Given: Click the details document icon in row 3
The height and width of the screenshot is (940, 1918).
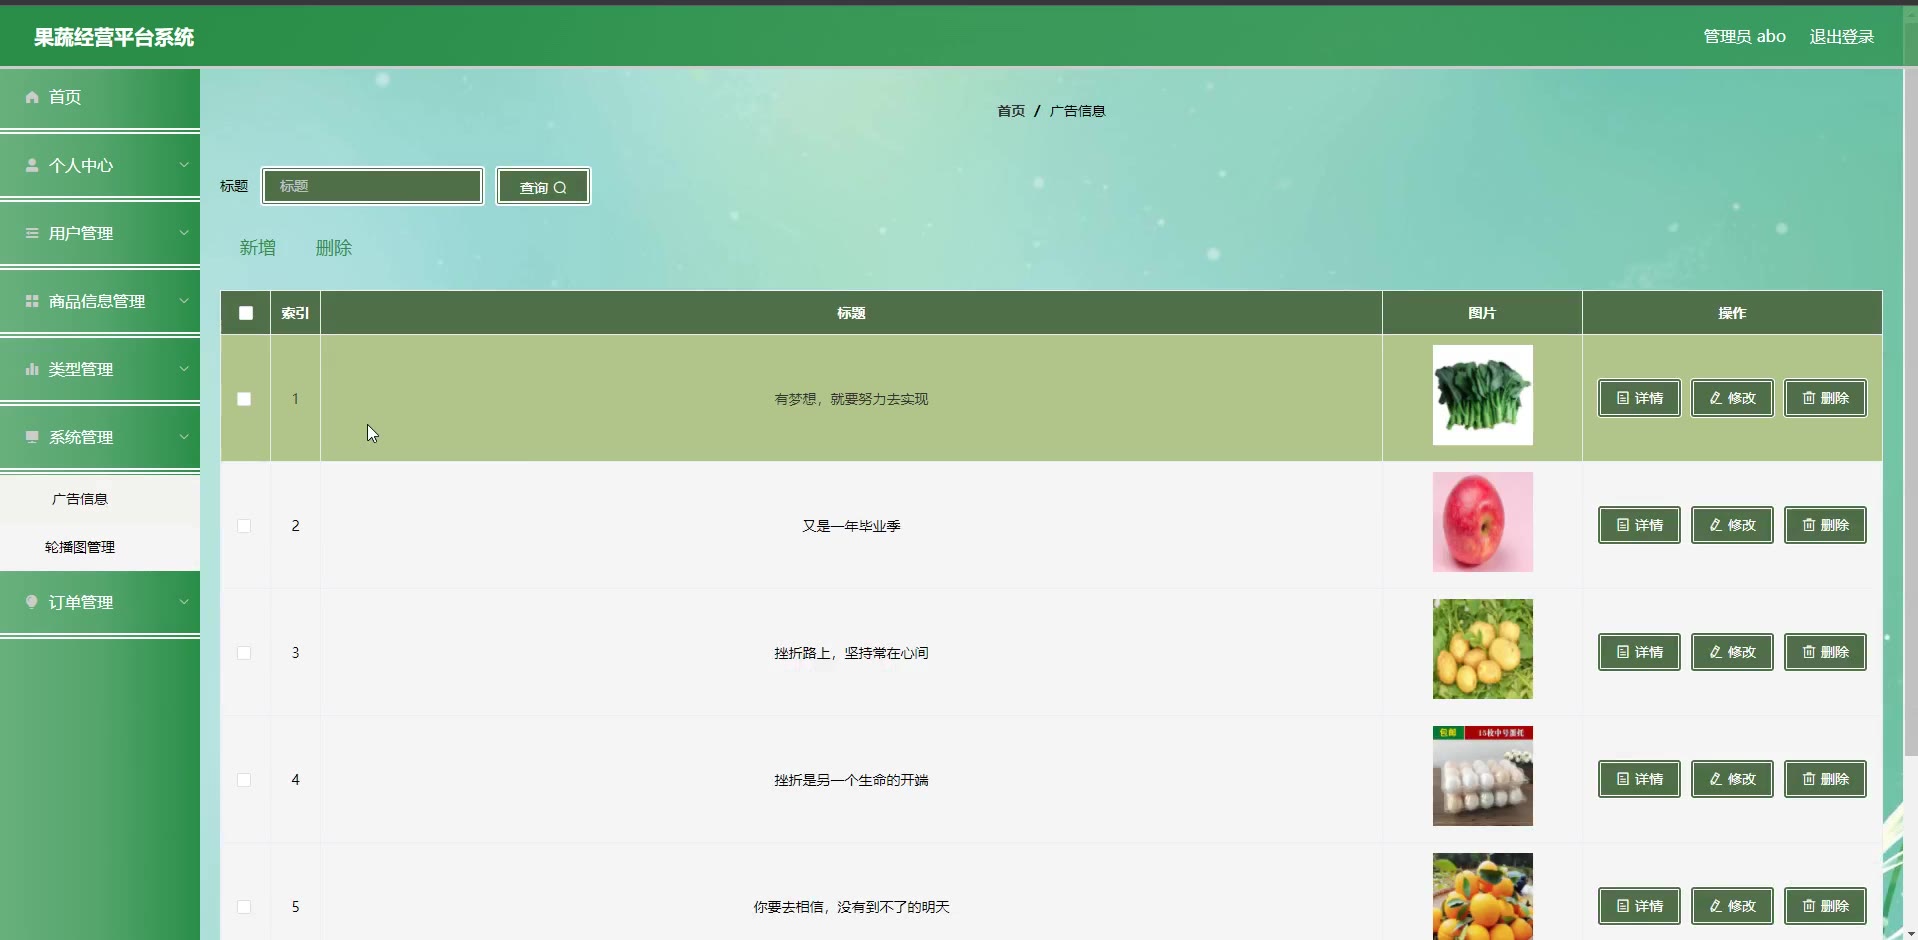Looking at the screenshot, I should click(1623, 652).
